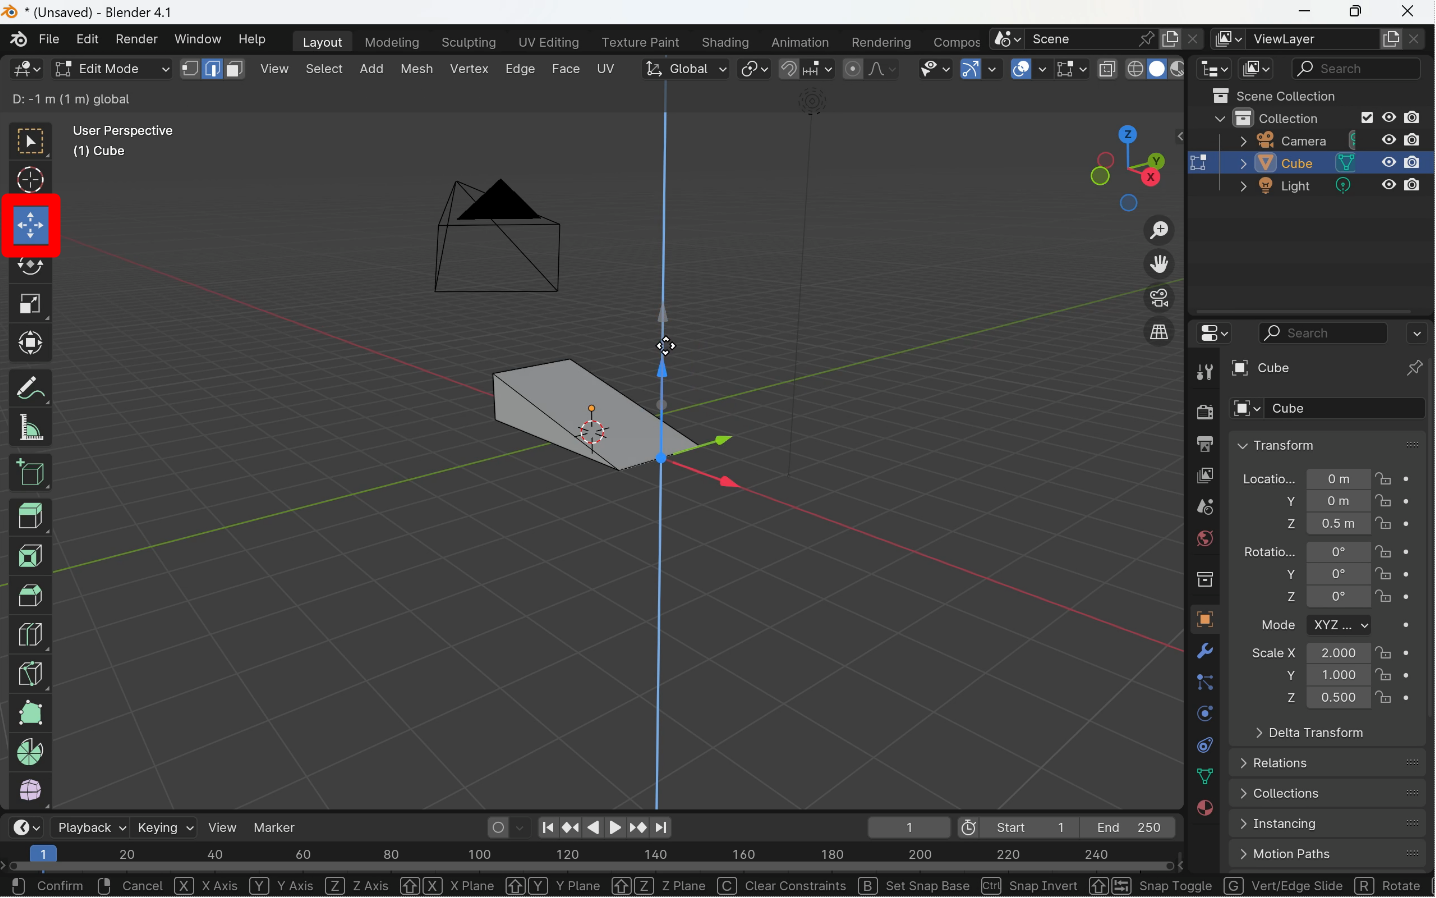Switch to Edge select mode

(212, 69)
